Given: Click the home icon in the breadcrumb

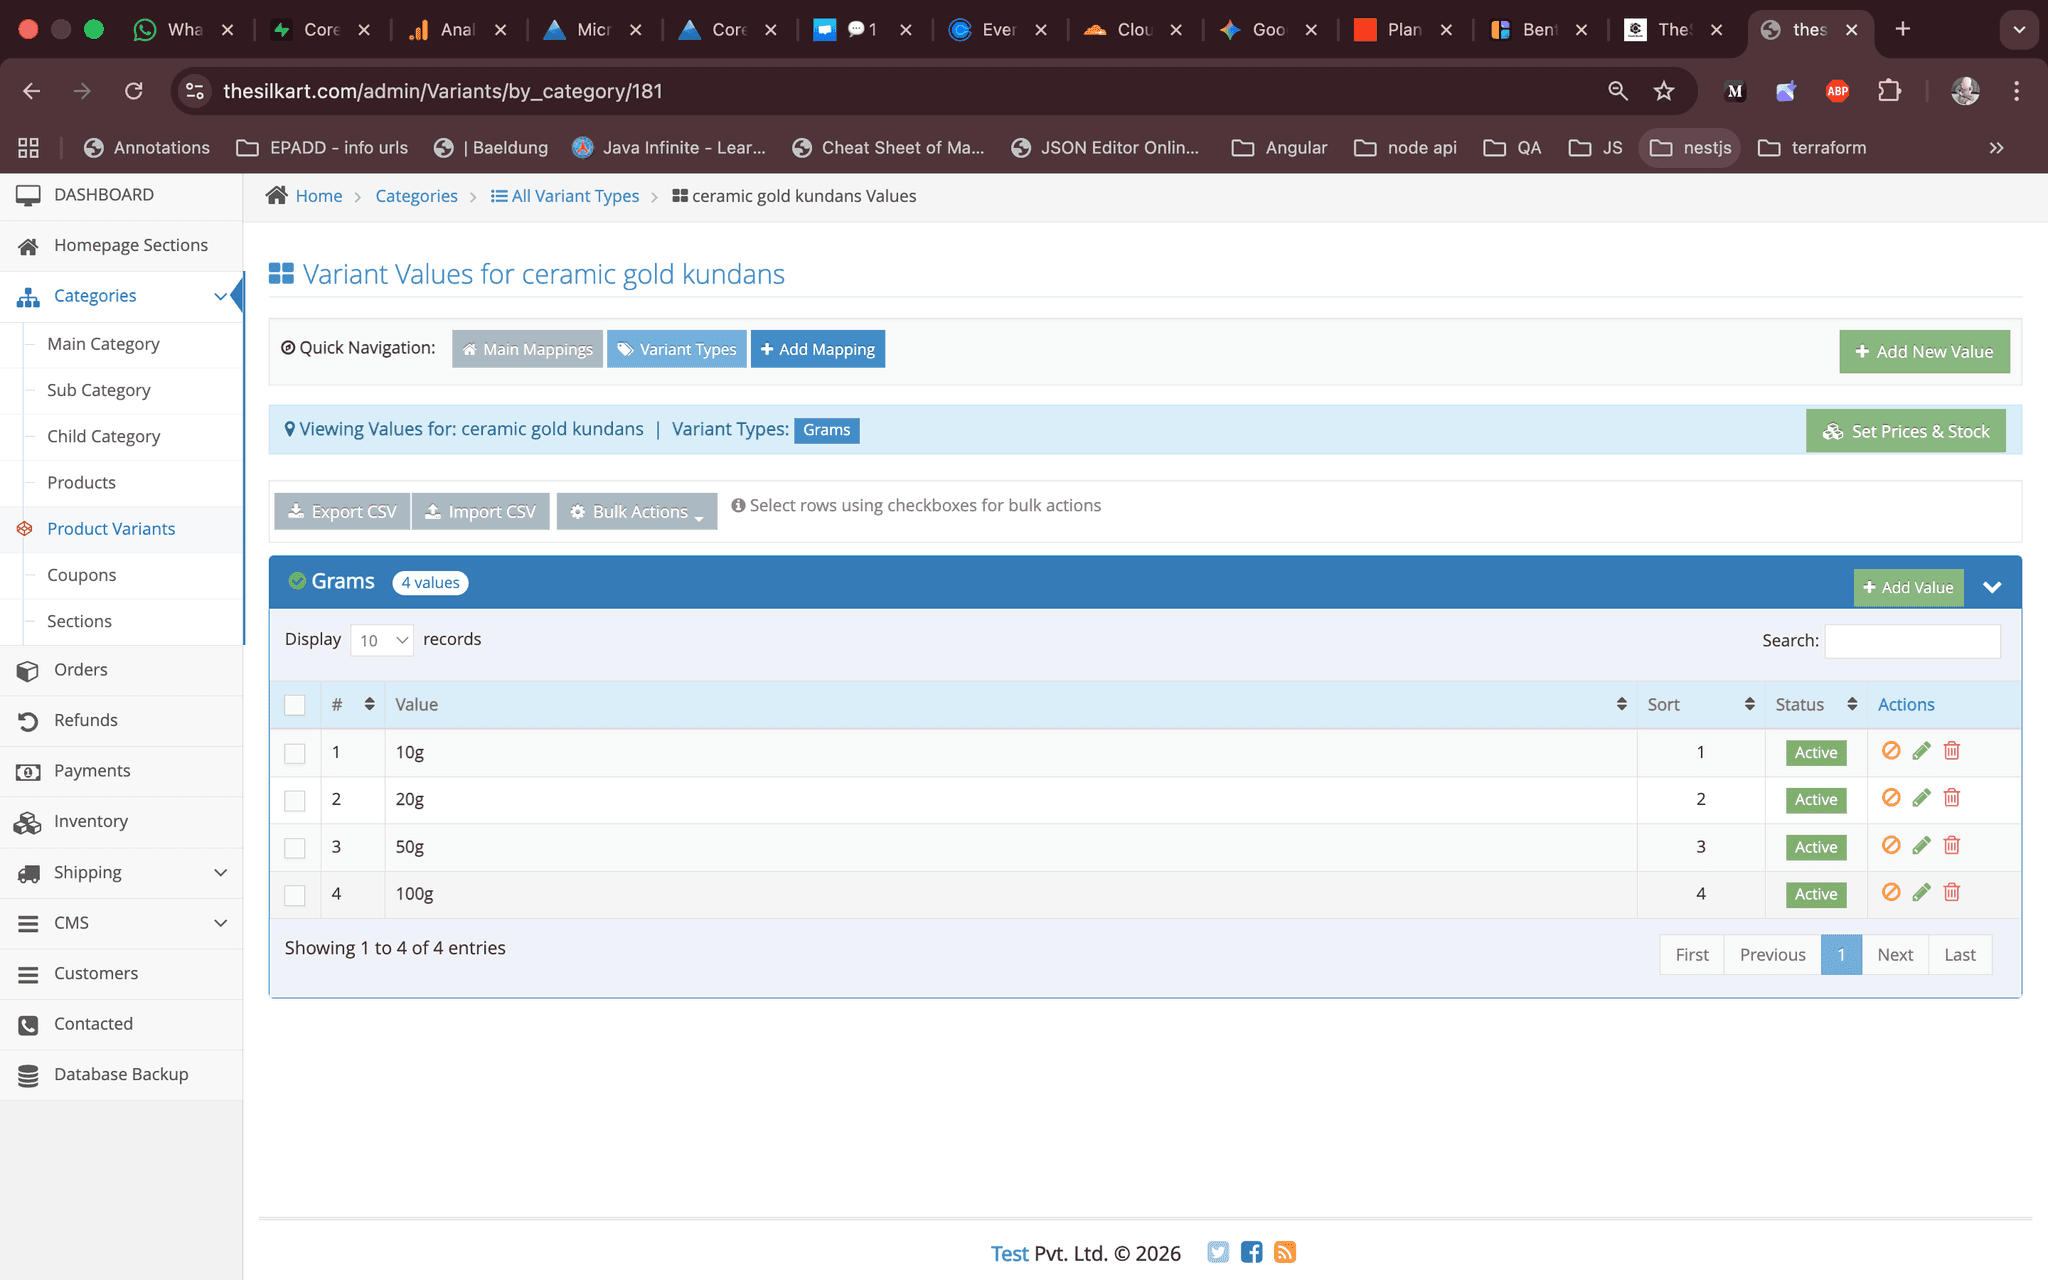Looking at the screenshot, I should pos(278,194).
